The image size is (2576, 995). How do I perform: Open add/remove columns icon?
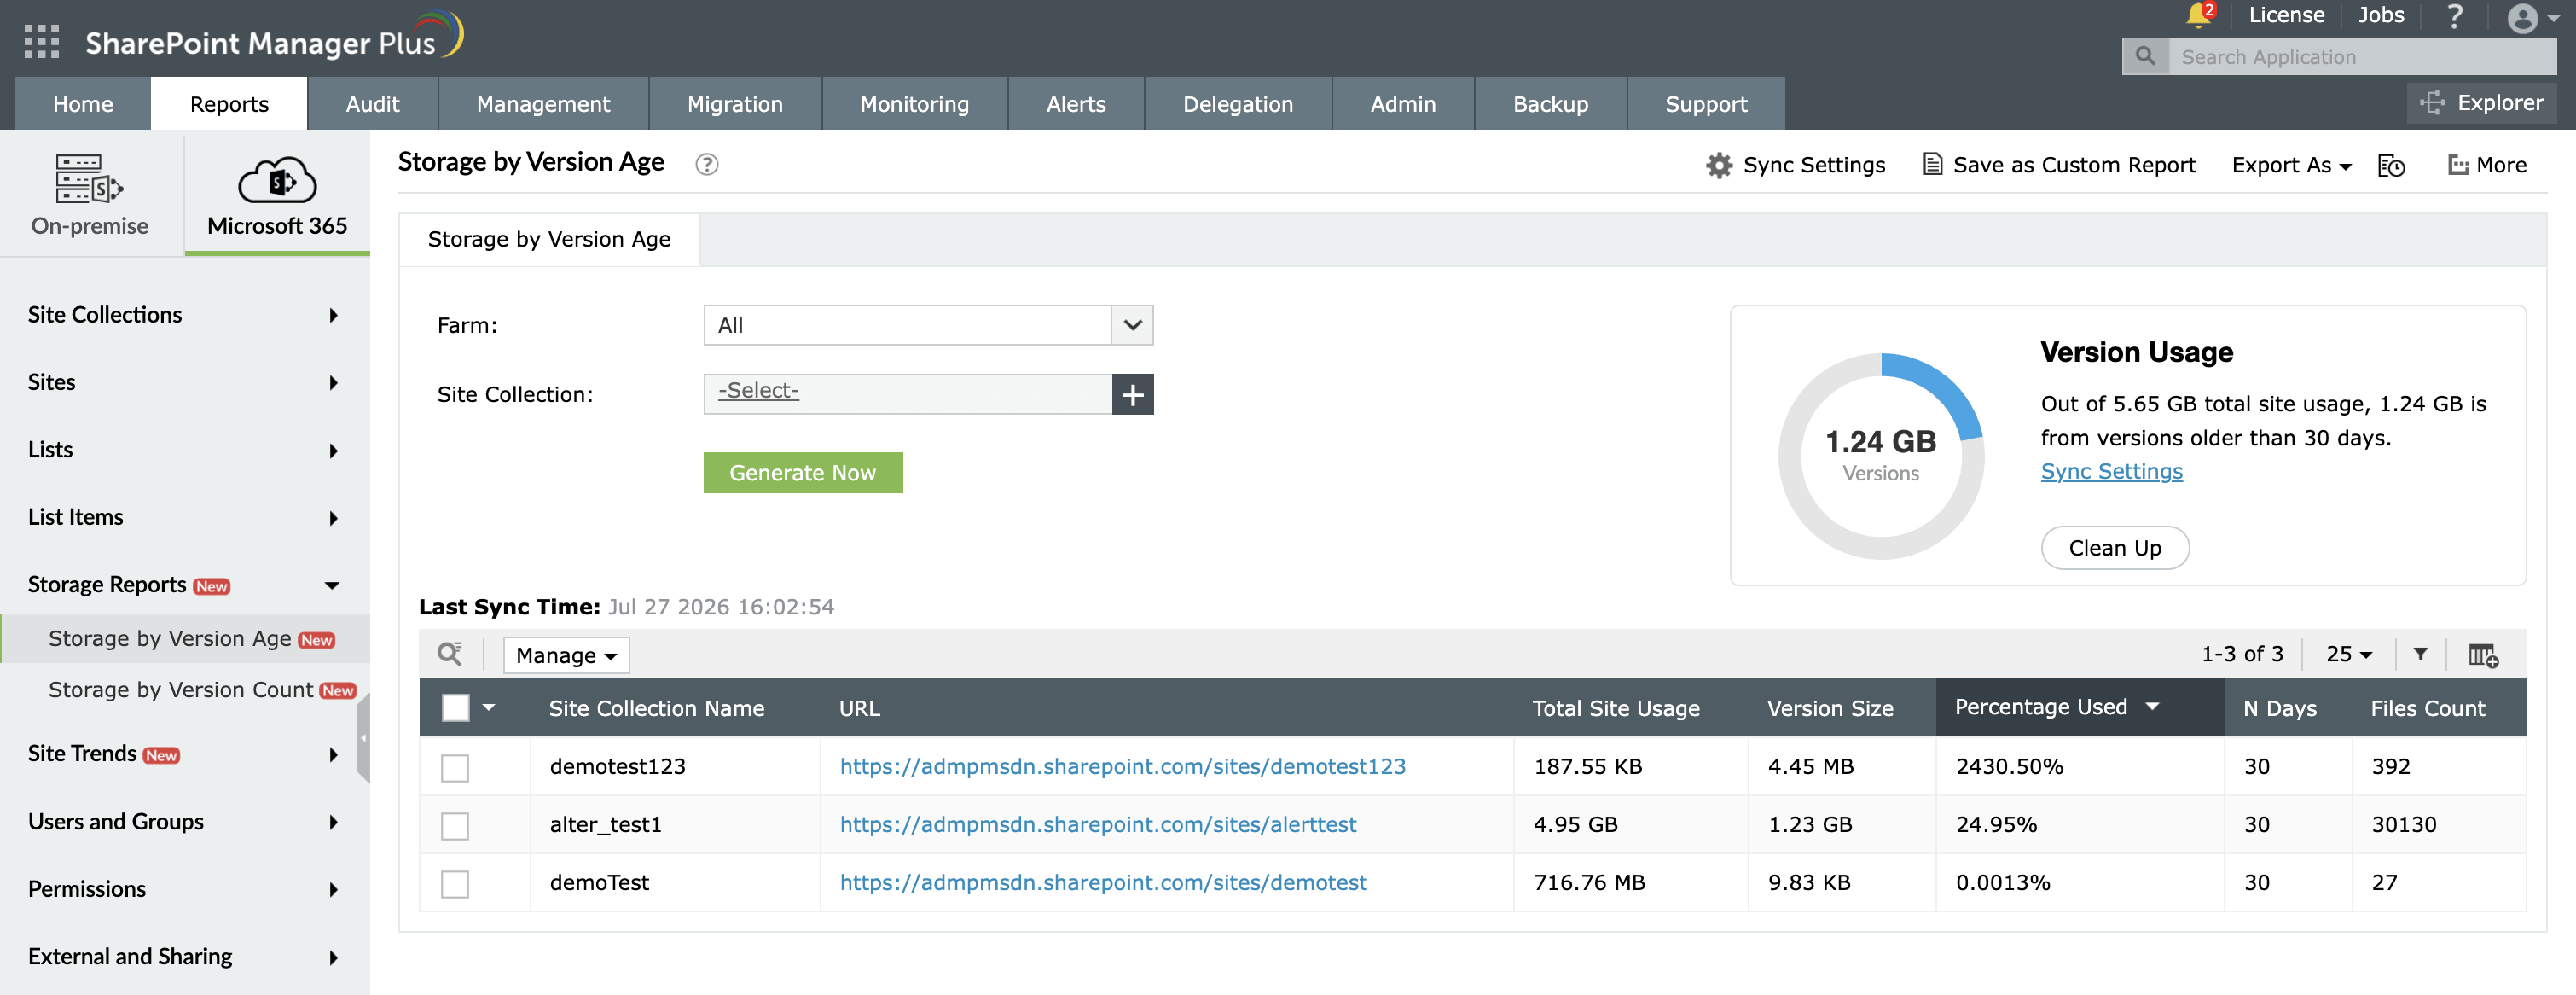click(x=2483, y=655)
